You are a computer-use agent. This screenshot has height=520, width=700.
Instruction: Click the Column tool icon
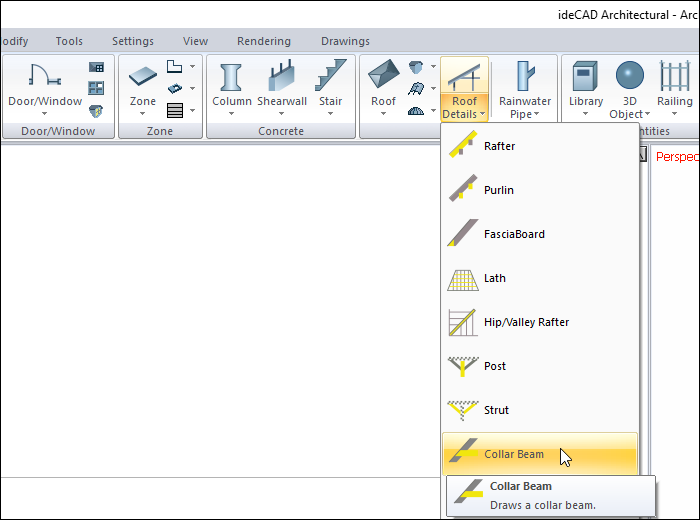pos(232,78)
